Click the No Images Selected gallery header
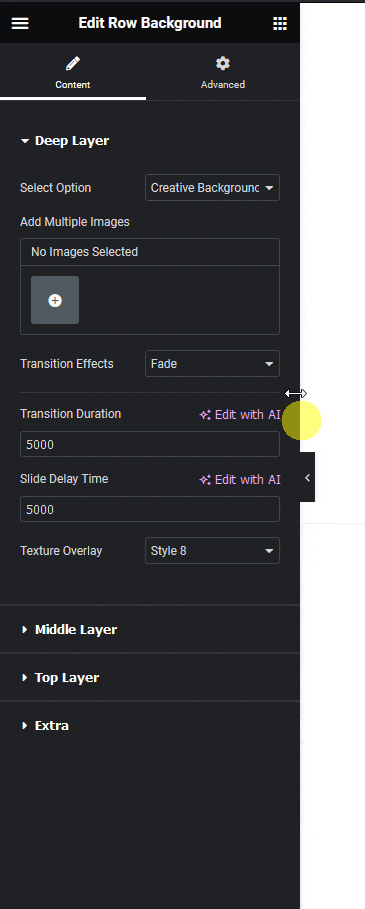Screen dimensions: 365x909 click(149, 252)
